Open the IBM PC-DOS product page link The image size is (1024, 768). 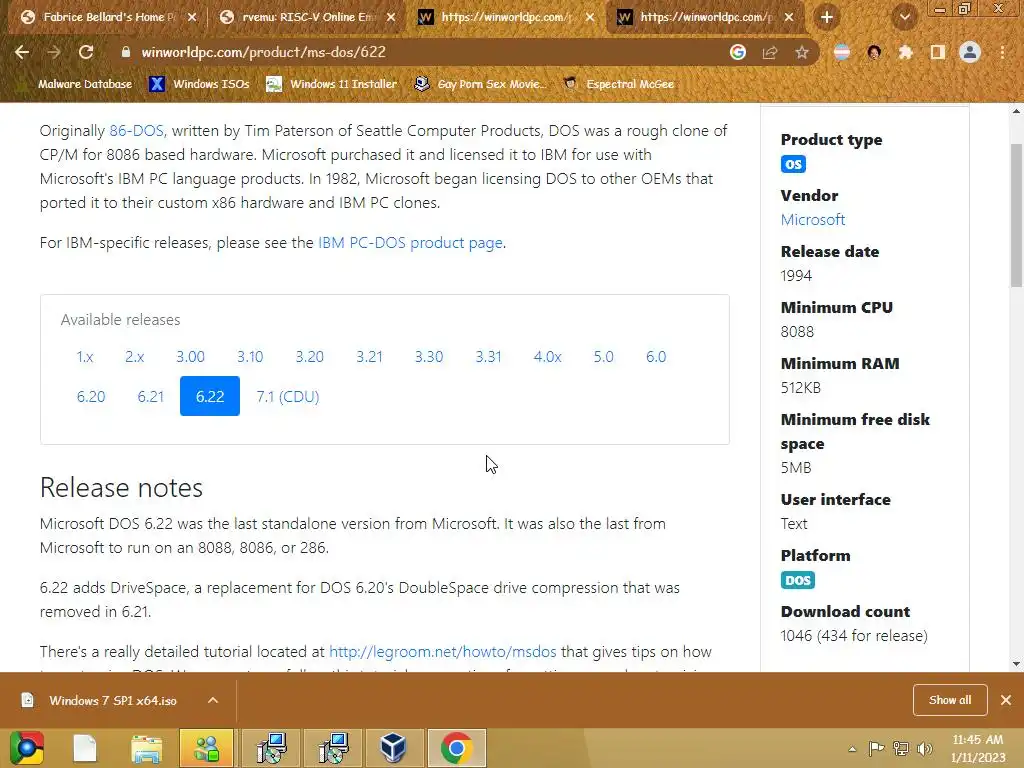[410, 242]
